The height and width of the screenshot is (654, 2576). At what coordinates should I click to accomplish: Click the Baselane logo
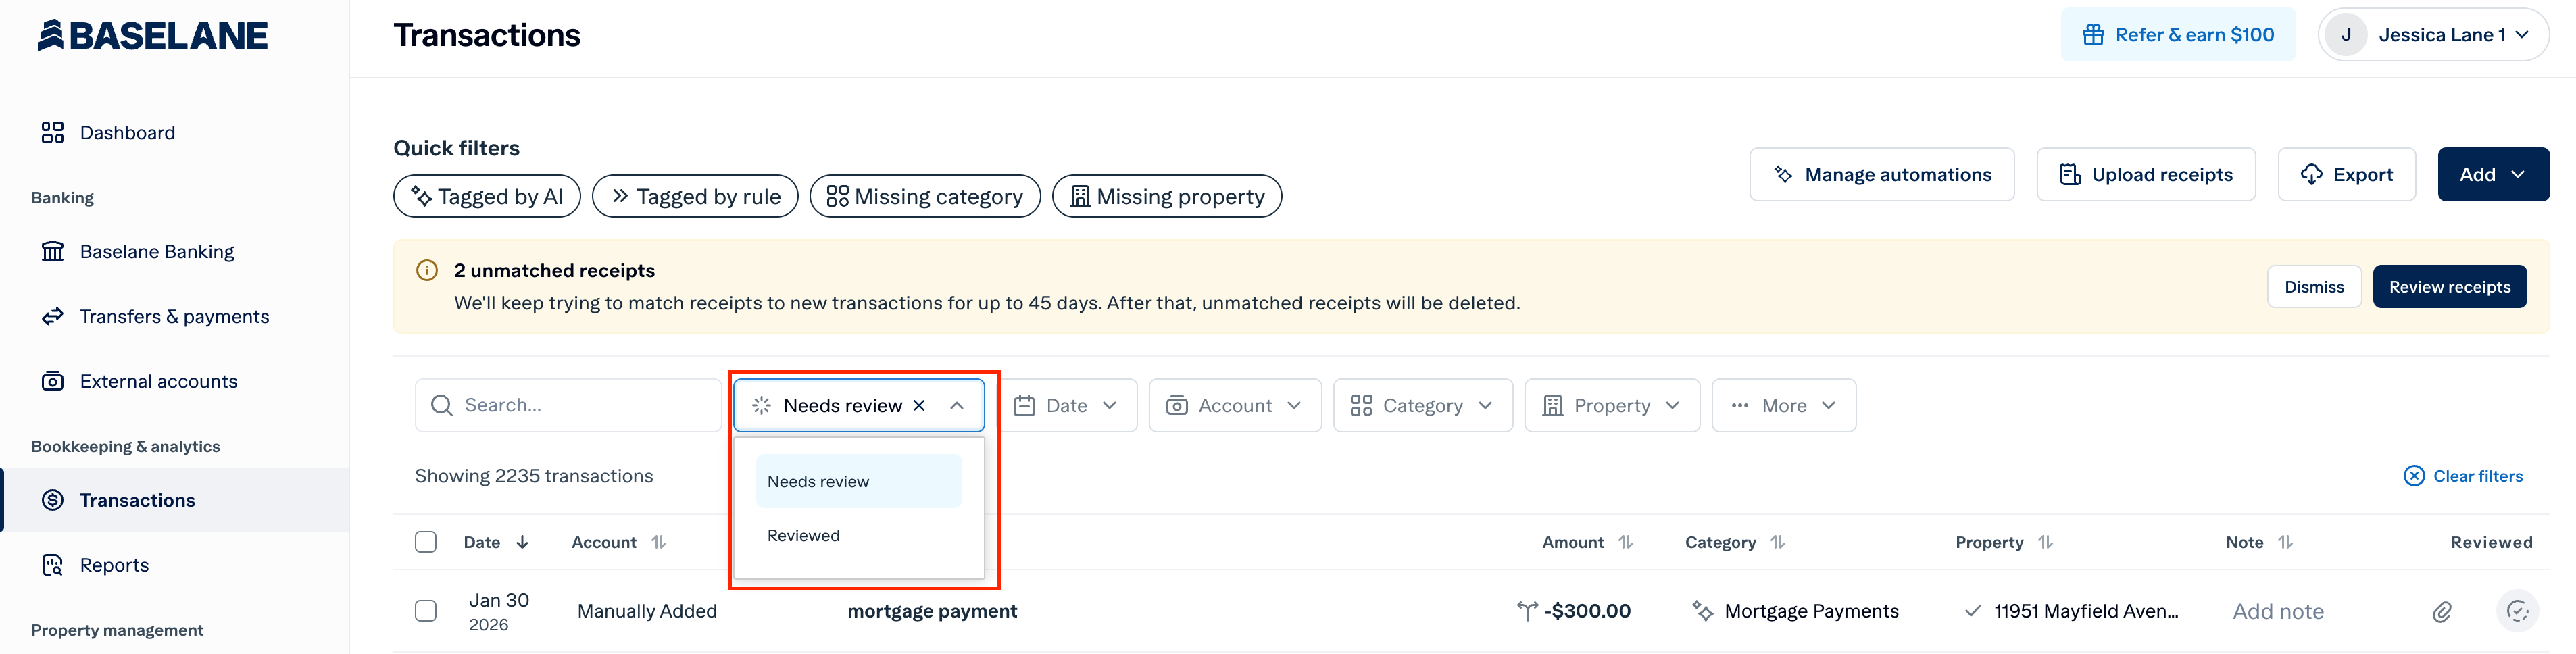(153, 35)
